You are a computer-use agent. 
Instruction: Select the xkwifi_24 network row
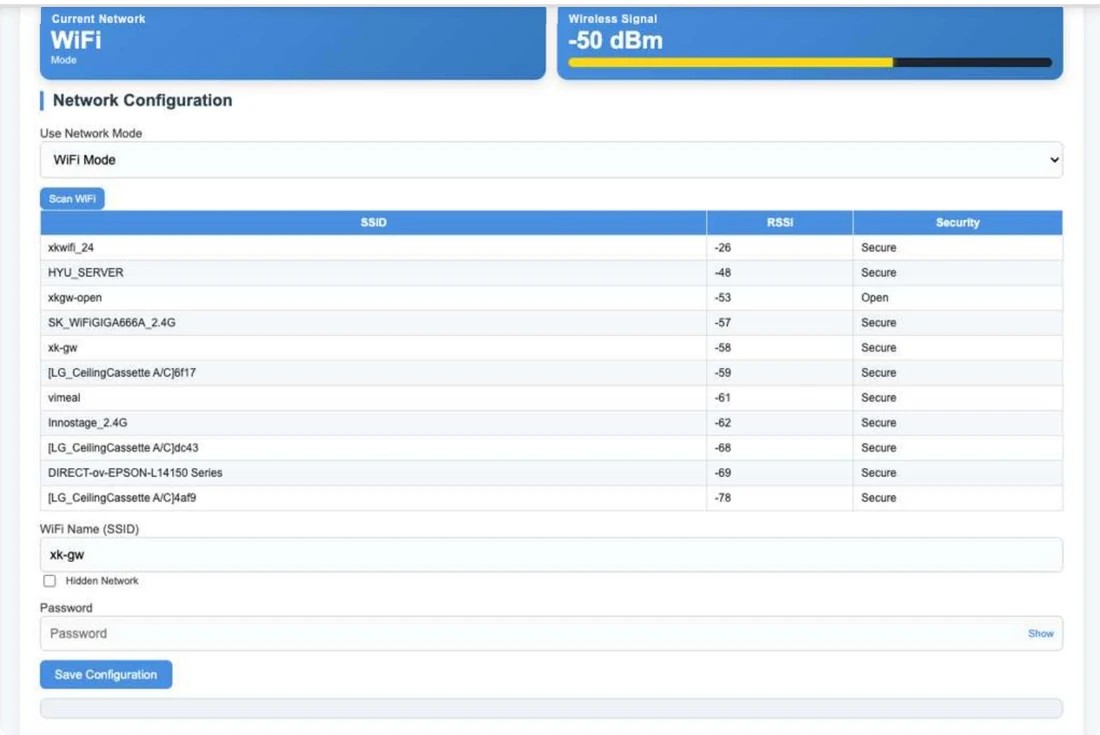tap(551, 248)
